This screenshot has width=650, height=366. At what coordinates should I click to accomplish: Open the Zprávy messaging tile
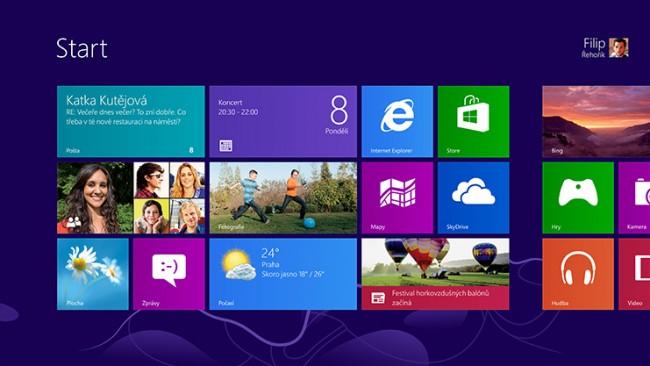169,274
